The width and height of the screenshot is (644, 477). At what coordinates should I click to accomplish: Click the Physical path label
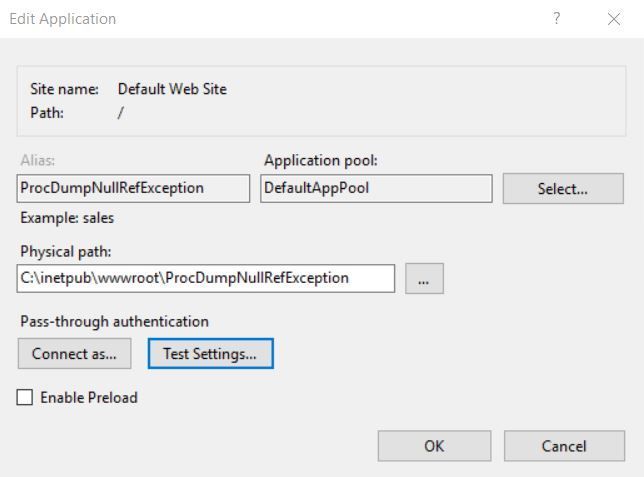click(66, 252)
